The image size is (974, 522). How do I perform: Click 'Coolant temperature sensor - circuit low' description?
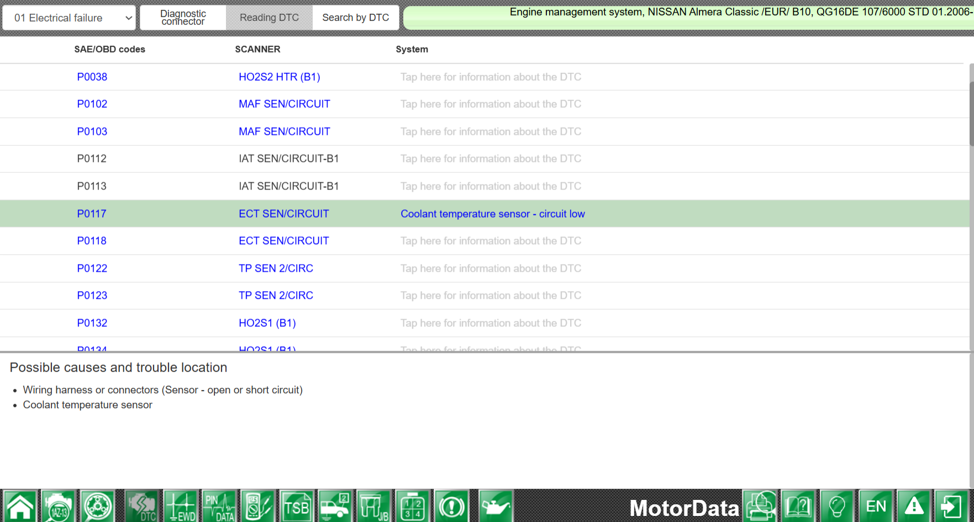point(493,214)
